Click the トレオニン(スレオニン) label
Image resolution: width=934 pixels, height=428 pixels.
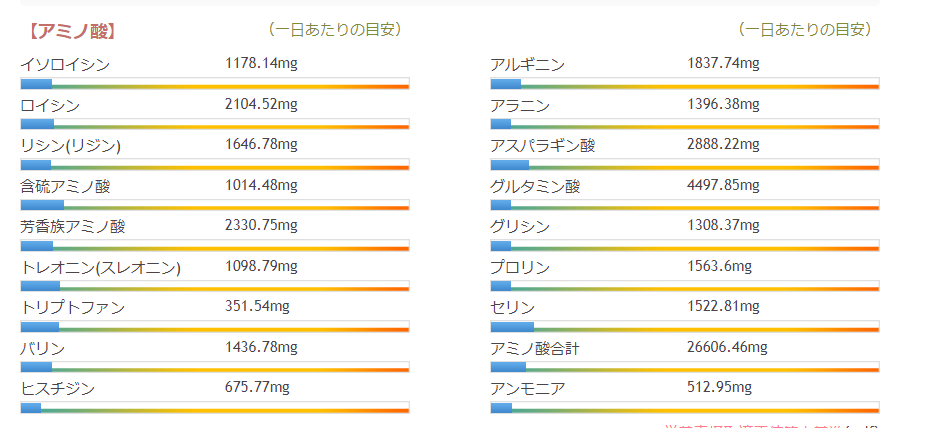(x=100, y=267)
